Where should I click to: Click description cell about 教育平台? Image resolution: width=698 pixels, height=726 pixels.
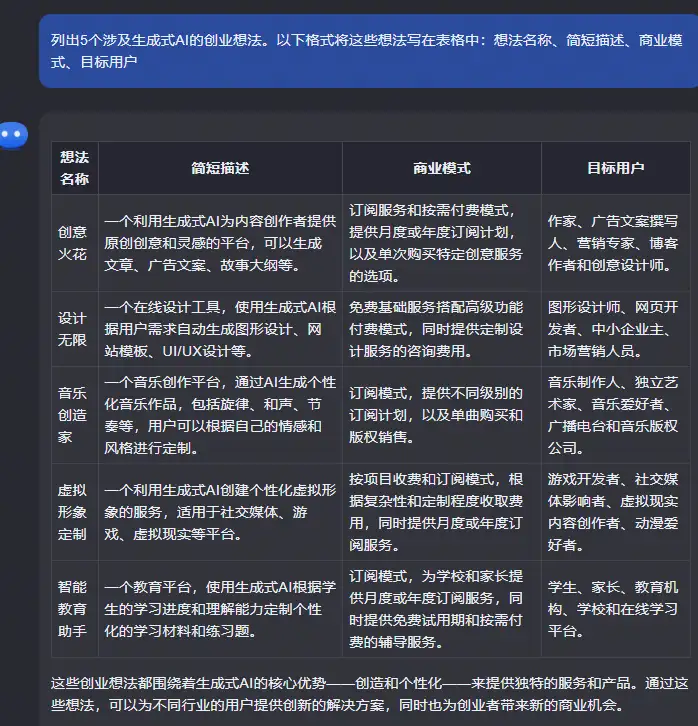[220, 609]
